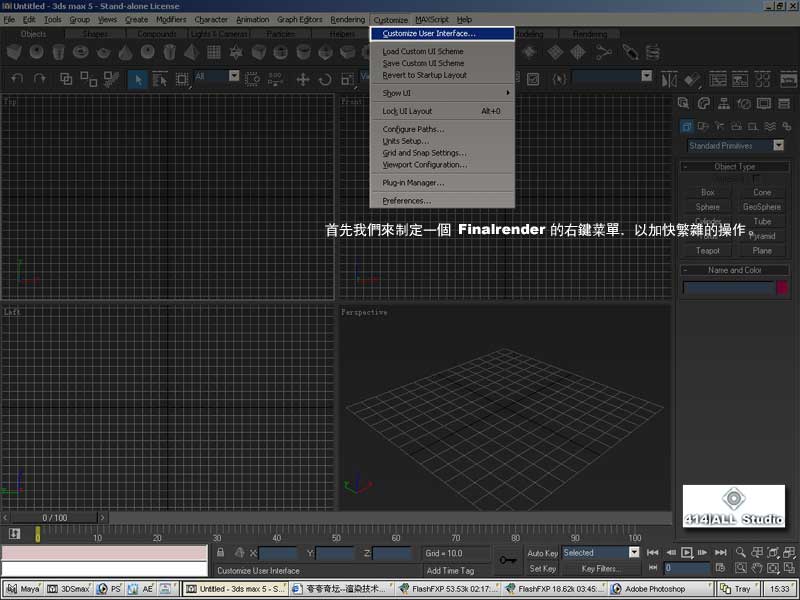The width and height of the screenshot is (800, 600).
Task: Click the Play Animation control
Action: (x=687, y=552)
